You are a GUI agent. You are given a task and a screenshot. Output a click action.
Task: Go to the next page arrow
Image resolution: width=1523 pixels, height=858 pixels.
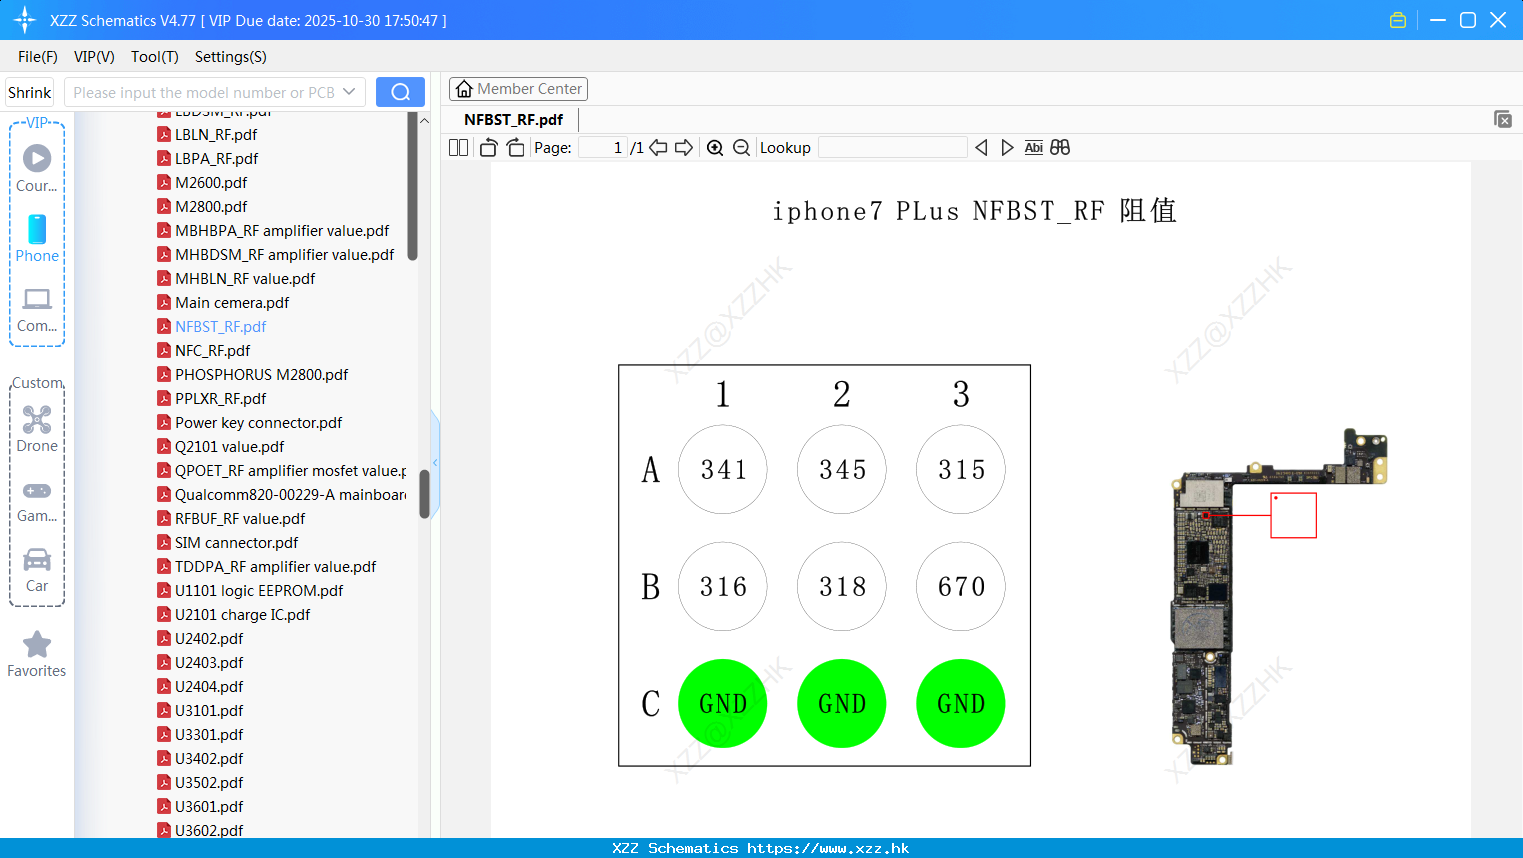pos(684,147)
